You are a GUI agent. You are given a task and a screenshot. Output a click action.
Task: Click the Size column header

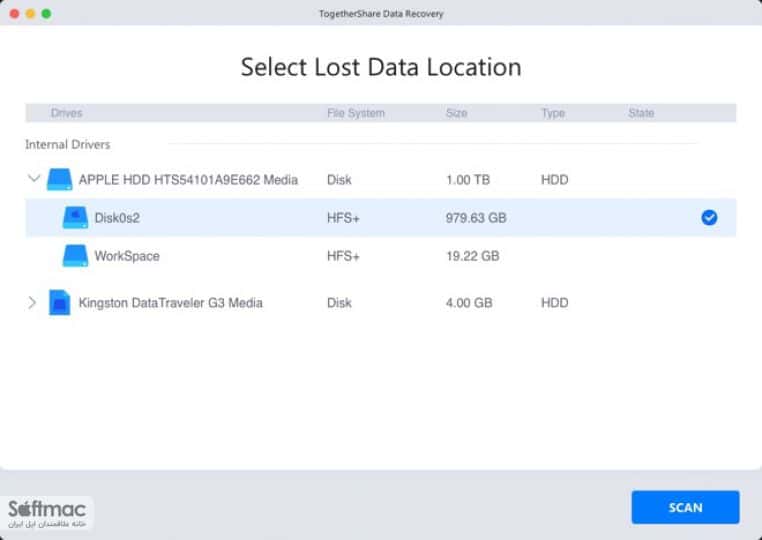tap(456, 113)
